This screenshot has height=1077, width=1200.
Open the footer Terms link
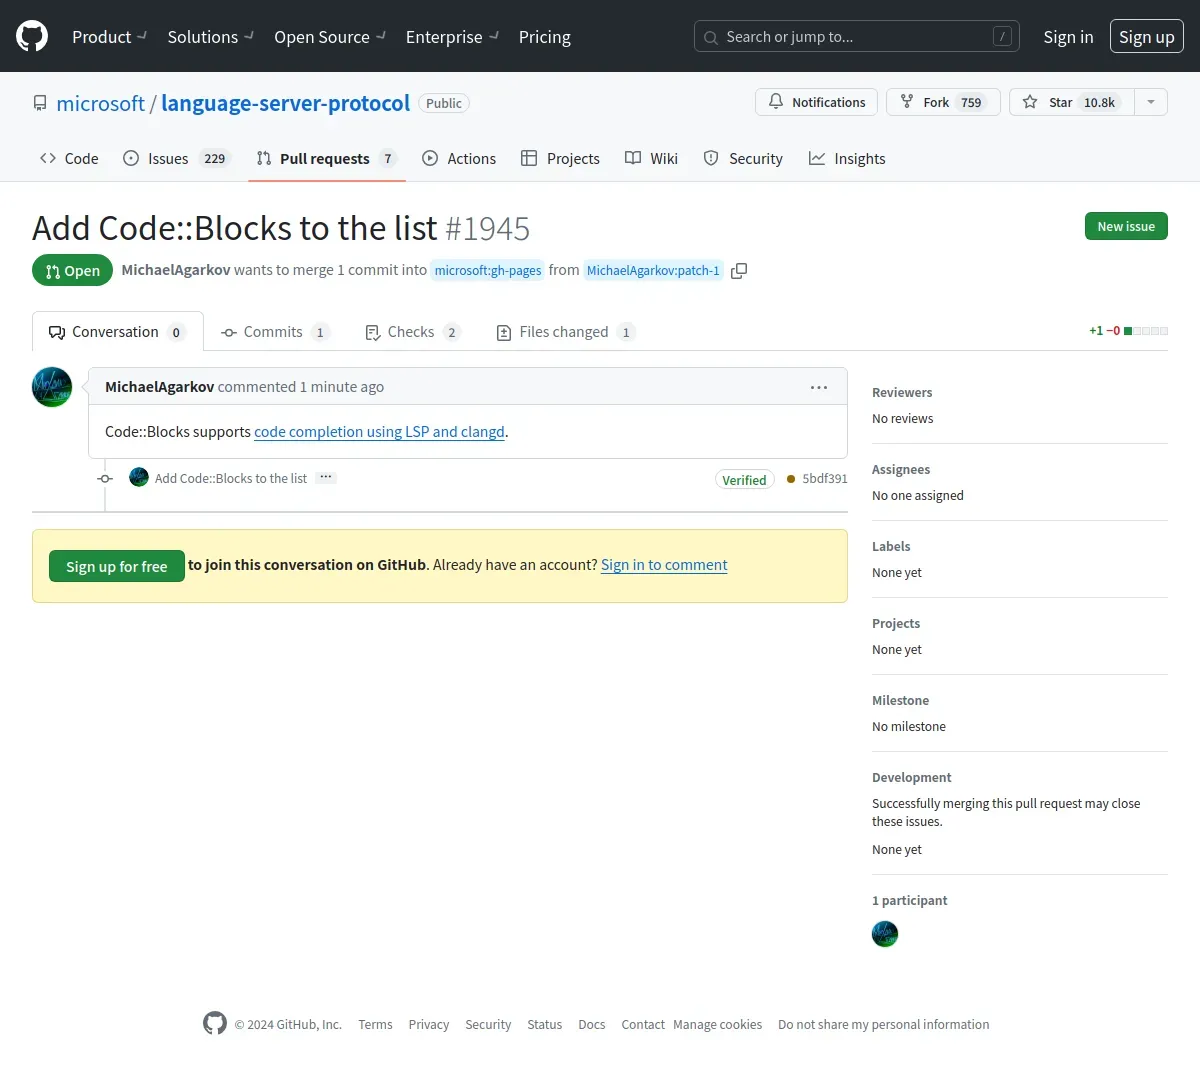tap(375, 1025)
